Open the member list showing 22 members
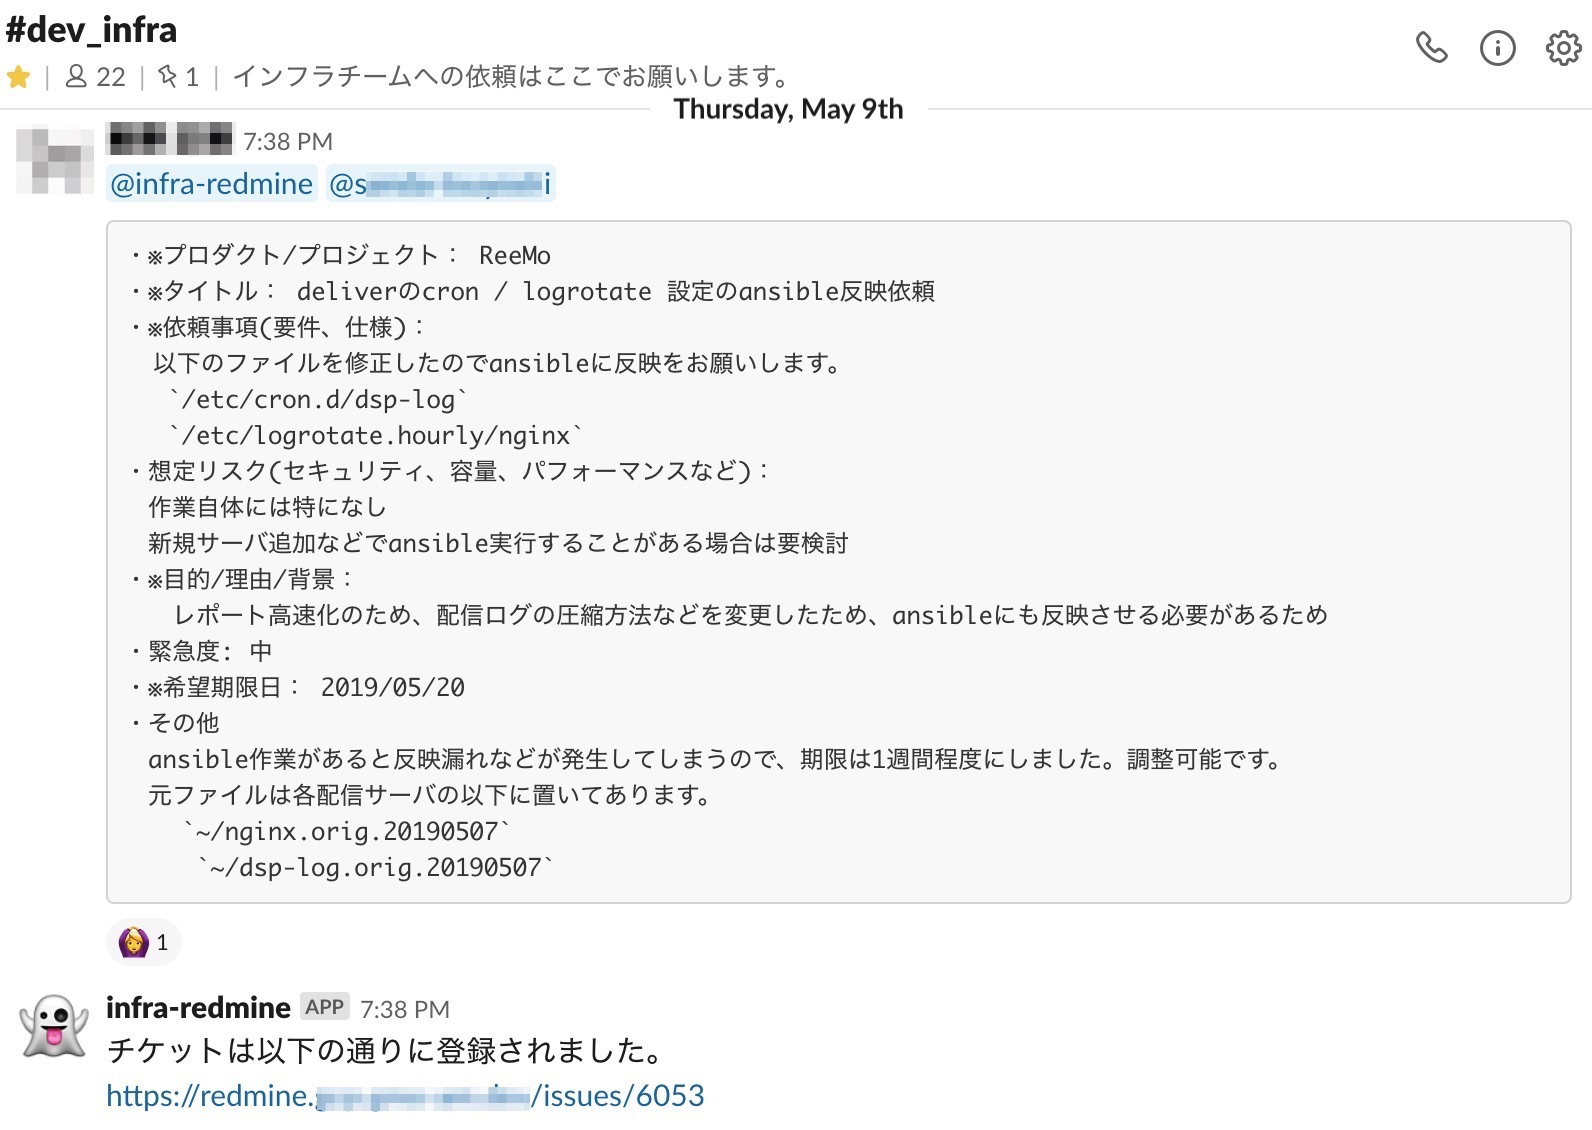Screen dimensions: 1592x1130 tap(96, 77)
